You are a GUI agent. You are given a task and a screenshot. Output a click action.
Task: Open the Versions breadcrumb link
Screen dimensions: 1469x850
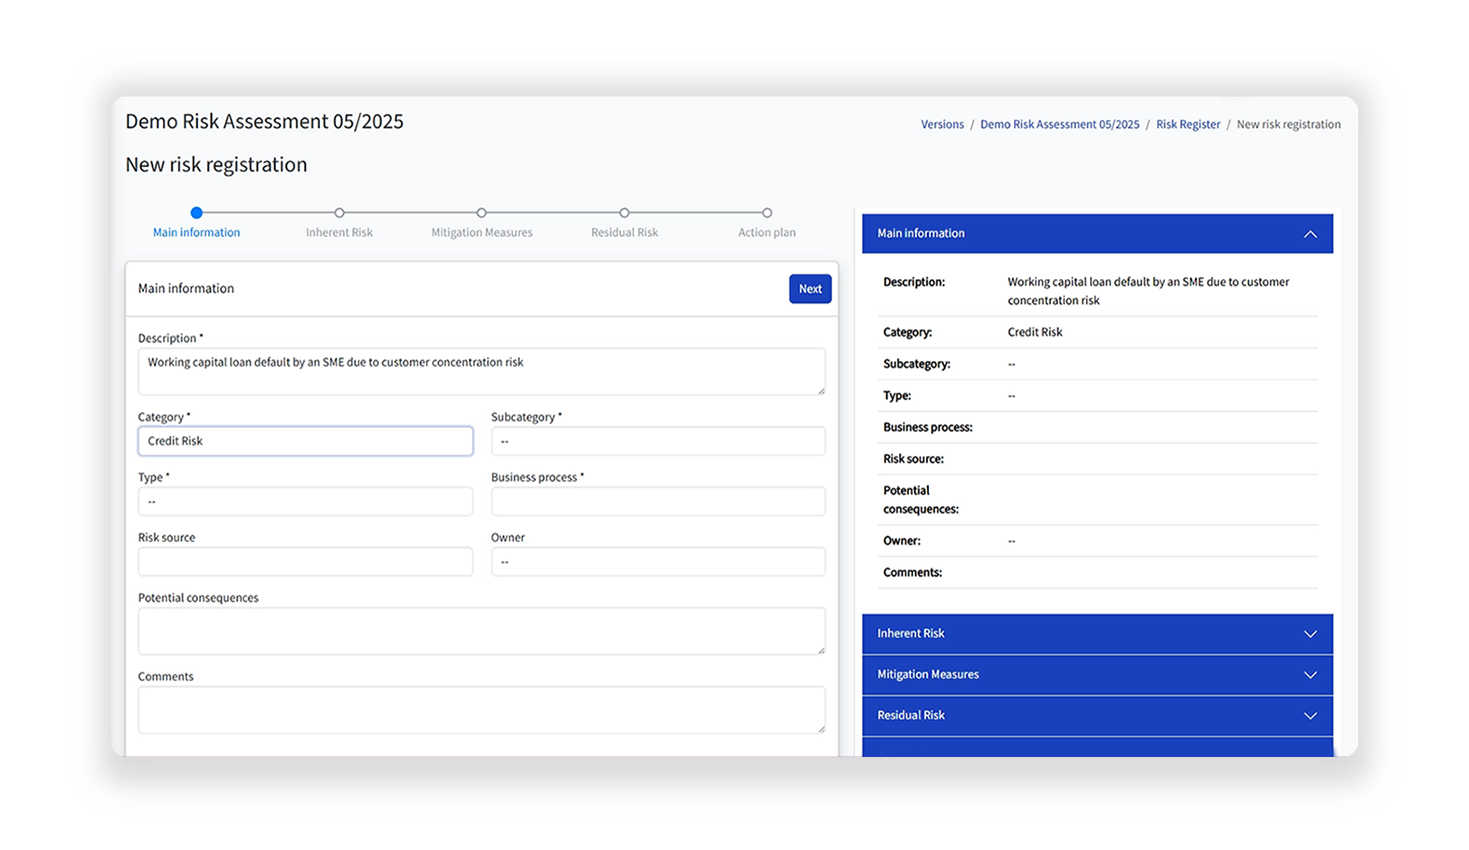[942, 125]
